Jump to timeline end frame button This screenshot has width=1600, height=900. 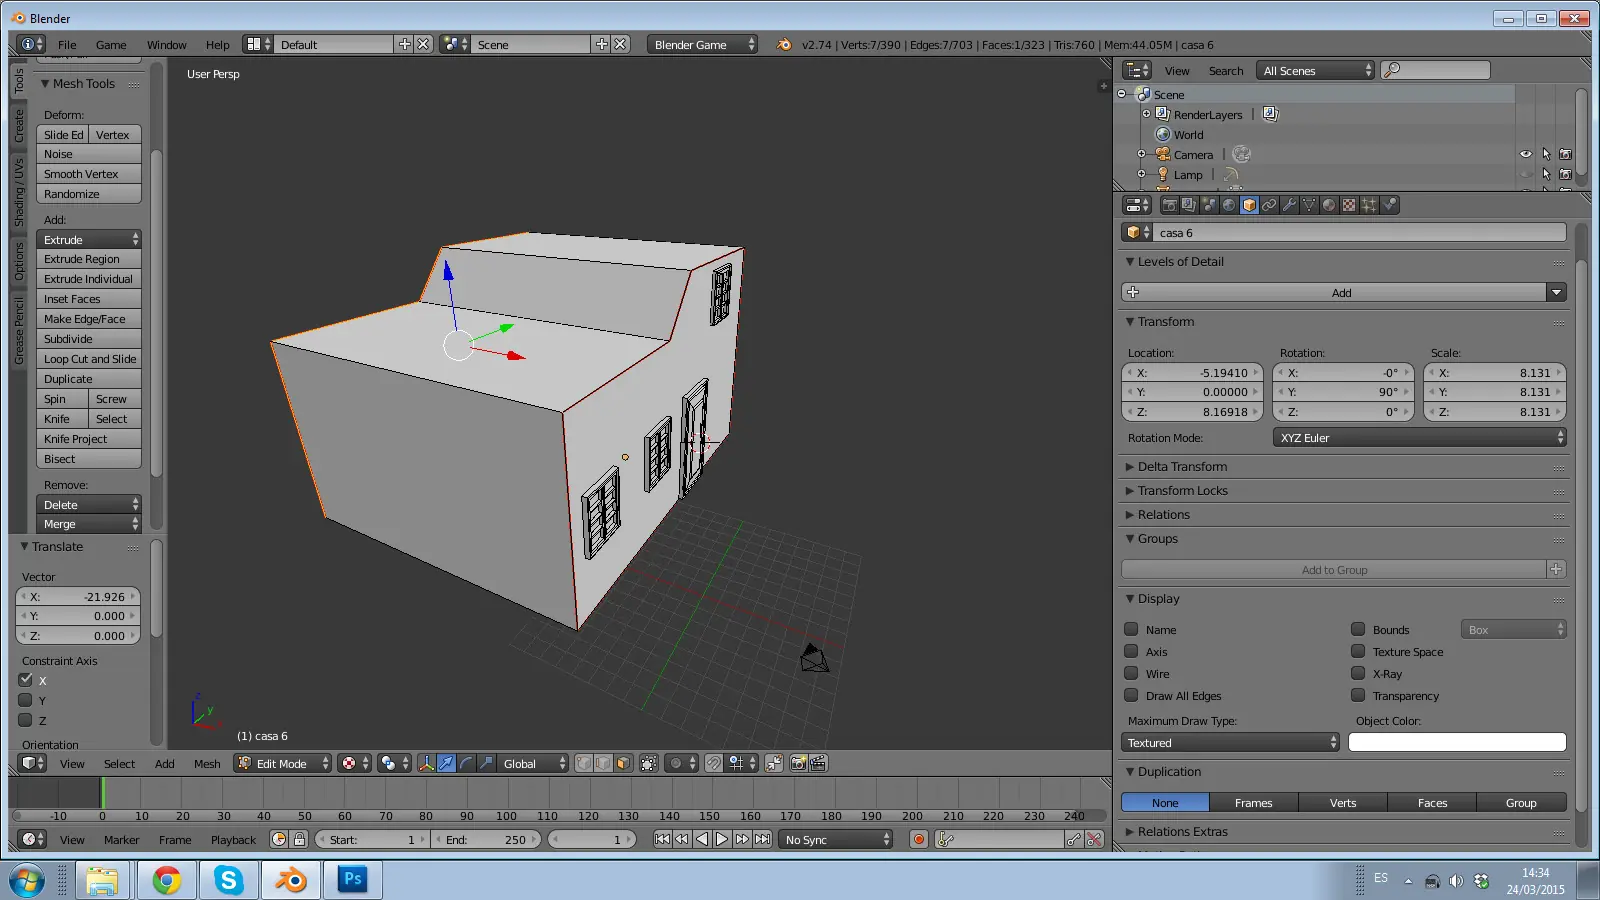tap(762, 839)
